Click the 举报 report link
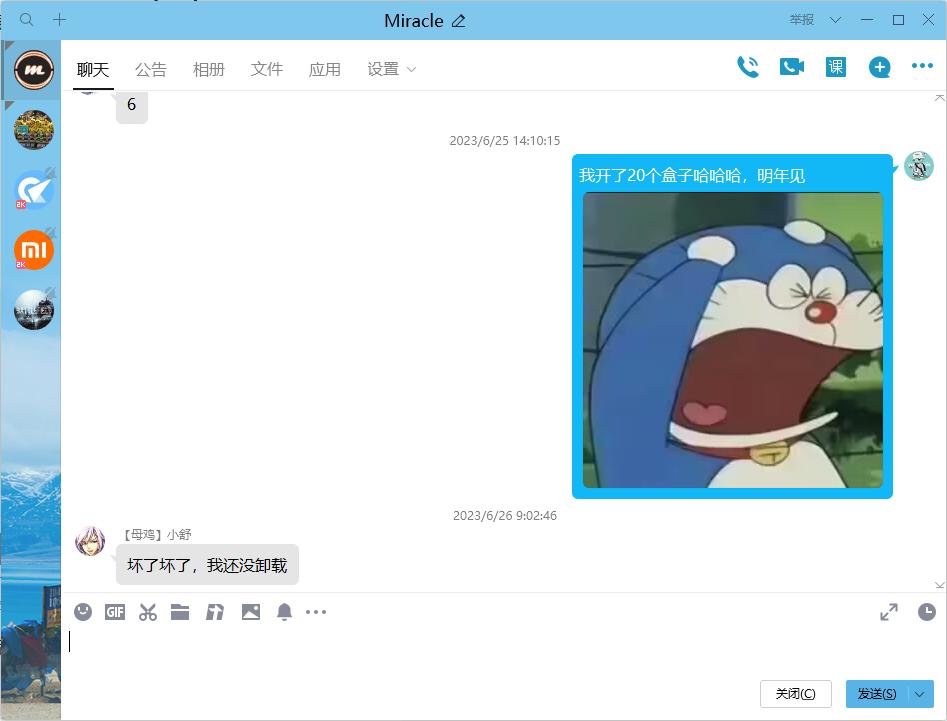947x721 pixels. coord(803,19)
